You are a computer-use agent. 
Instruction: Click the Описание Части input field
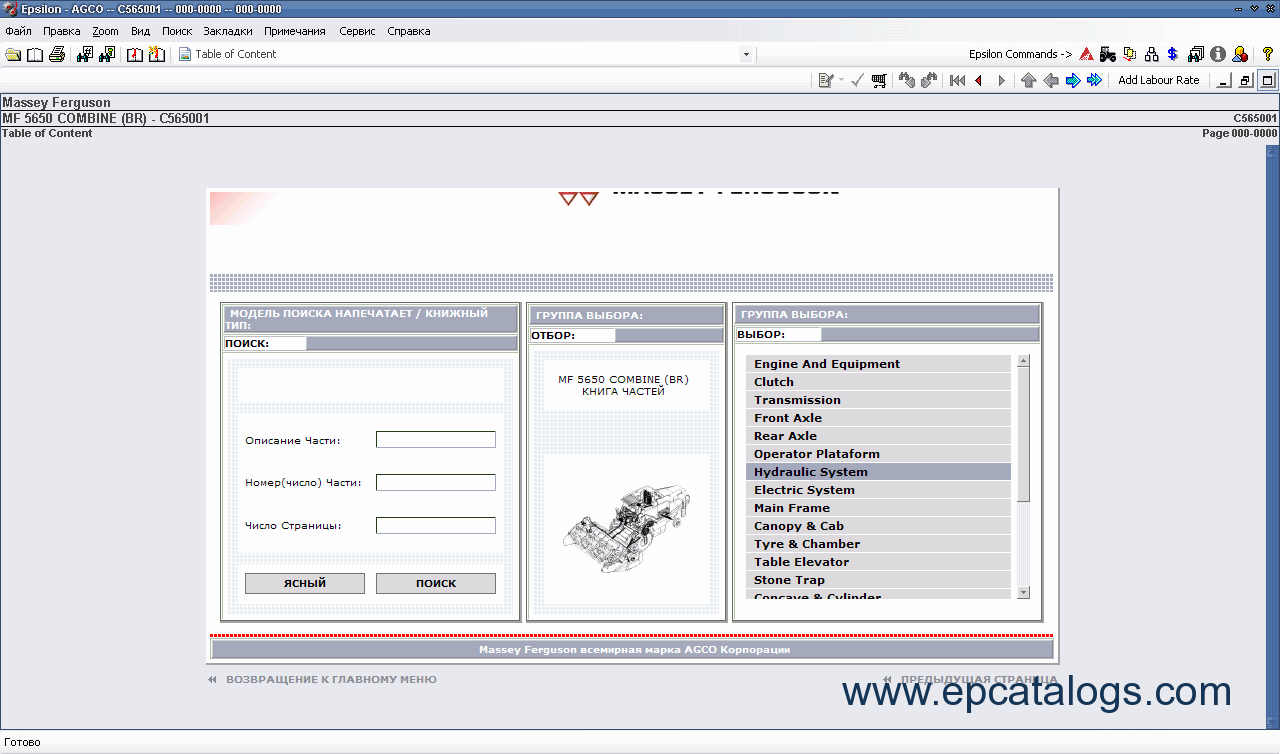pos(435,440)
